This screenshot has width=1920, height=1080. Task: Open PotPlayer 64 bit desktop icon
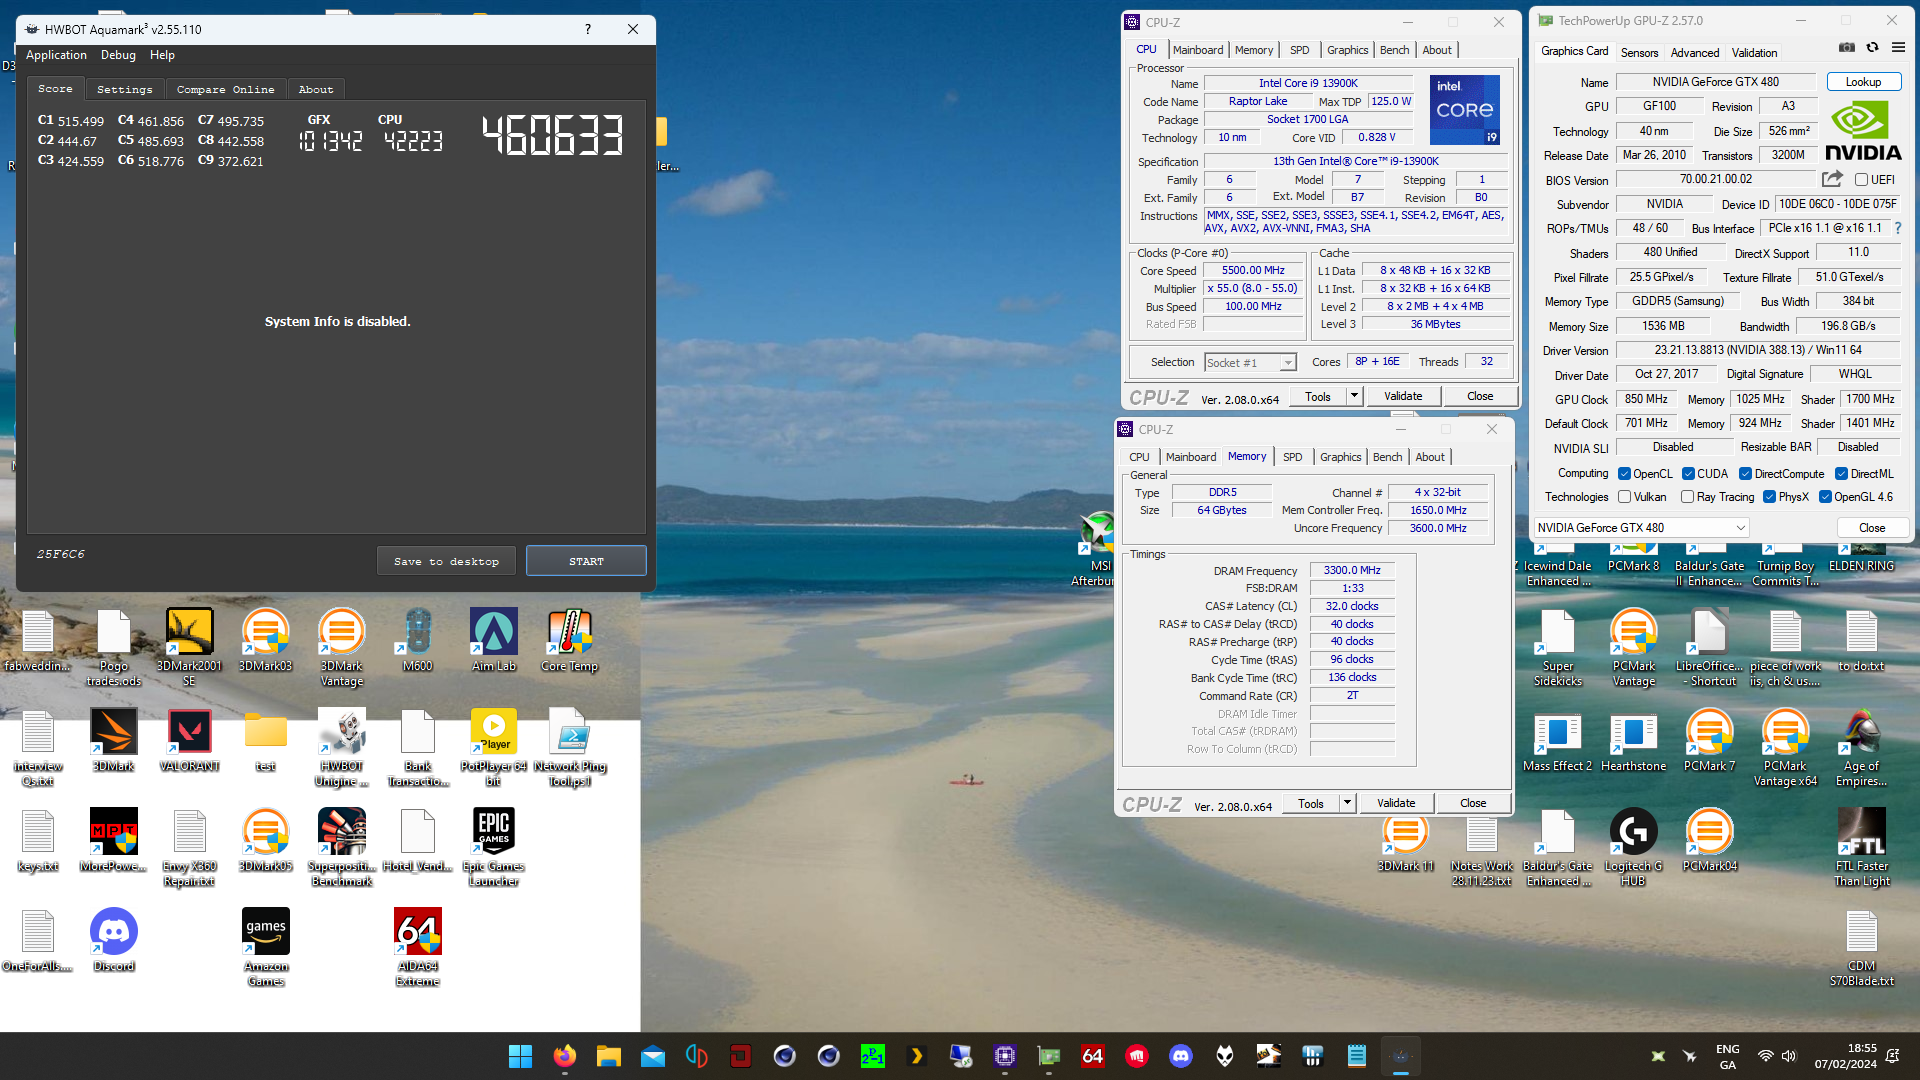point(494,746)
